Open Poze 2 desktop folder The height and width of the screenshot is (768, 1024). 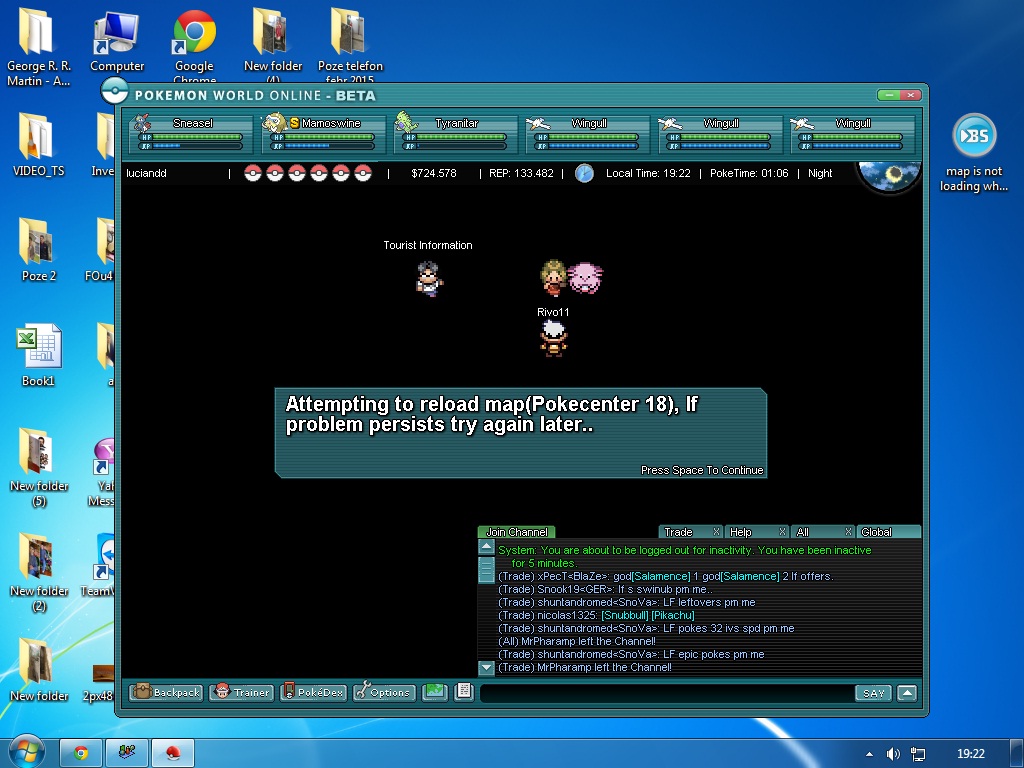click(x=39, y=249)
